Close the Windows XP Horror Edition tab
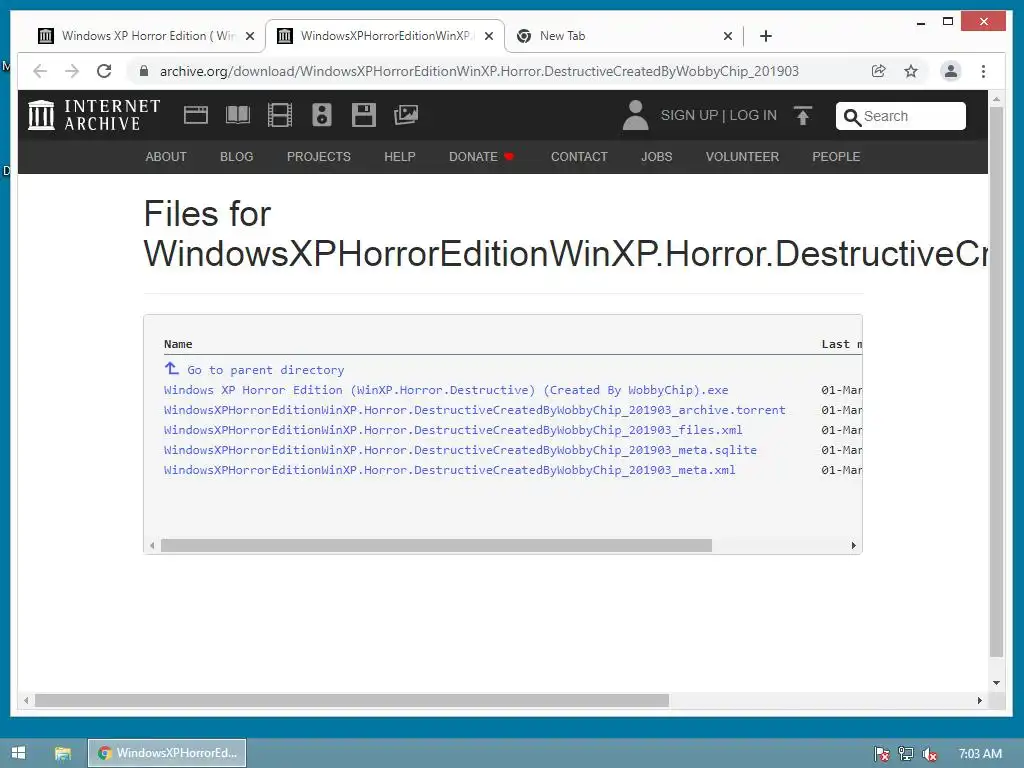The image size is (1024, 768). pyautogui.click(x=249, y=37)
